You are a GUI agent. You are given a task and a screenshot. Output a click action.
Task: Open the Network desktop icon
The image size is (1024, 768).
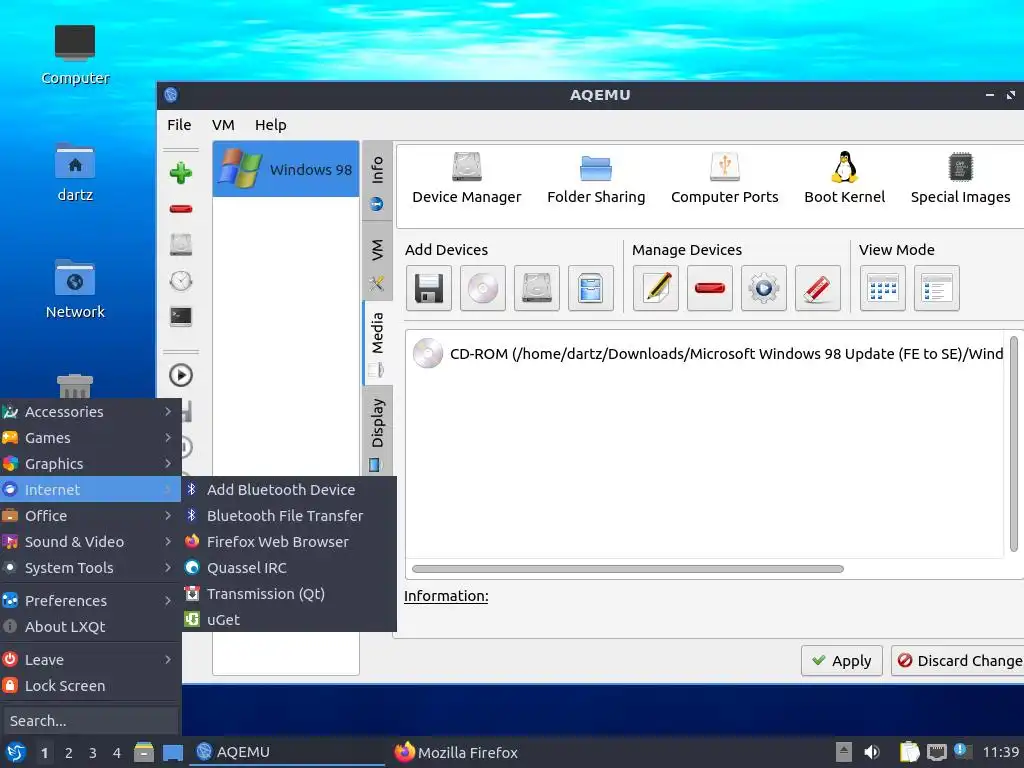pos(75,289)
